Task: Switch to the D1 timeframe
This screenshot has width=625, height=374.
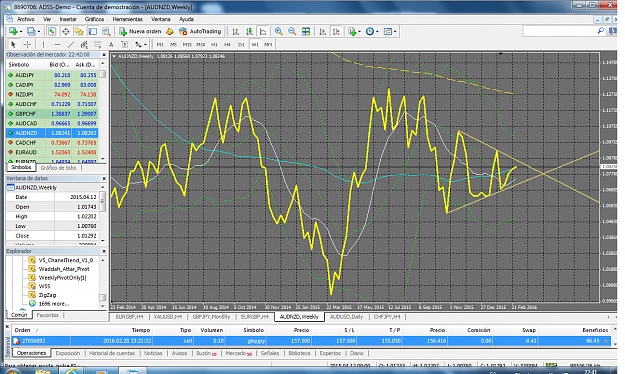Action: 241,44
